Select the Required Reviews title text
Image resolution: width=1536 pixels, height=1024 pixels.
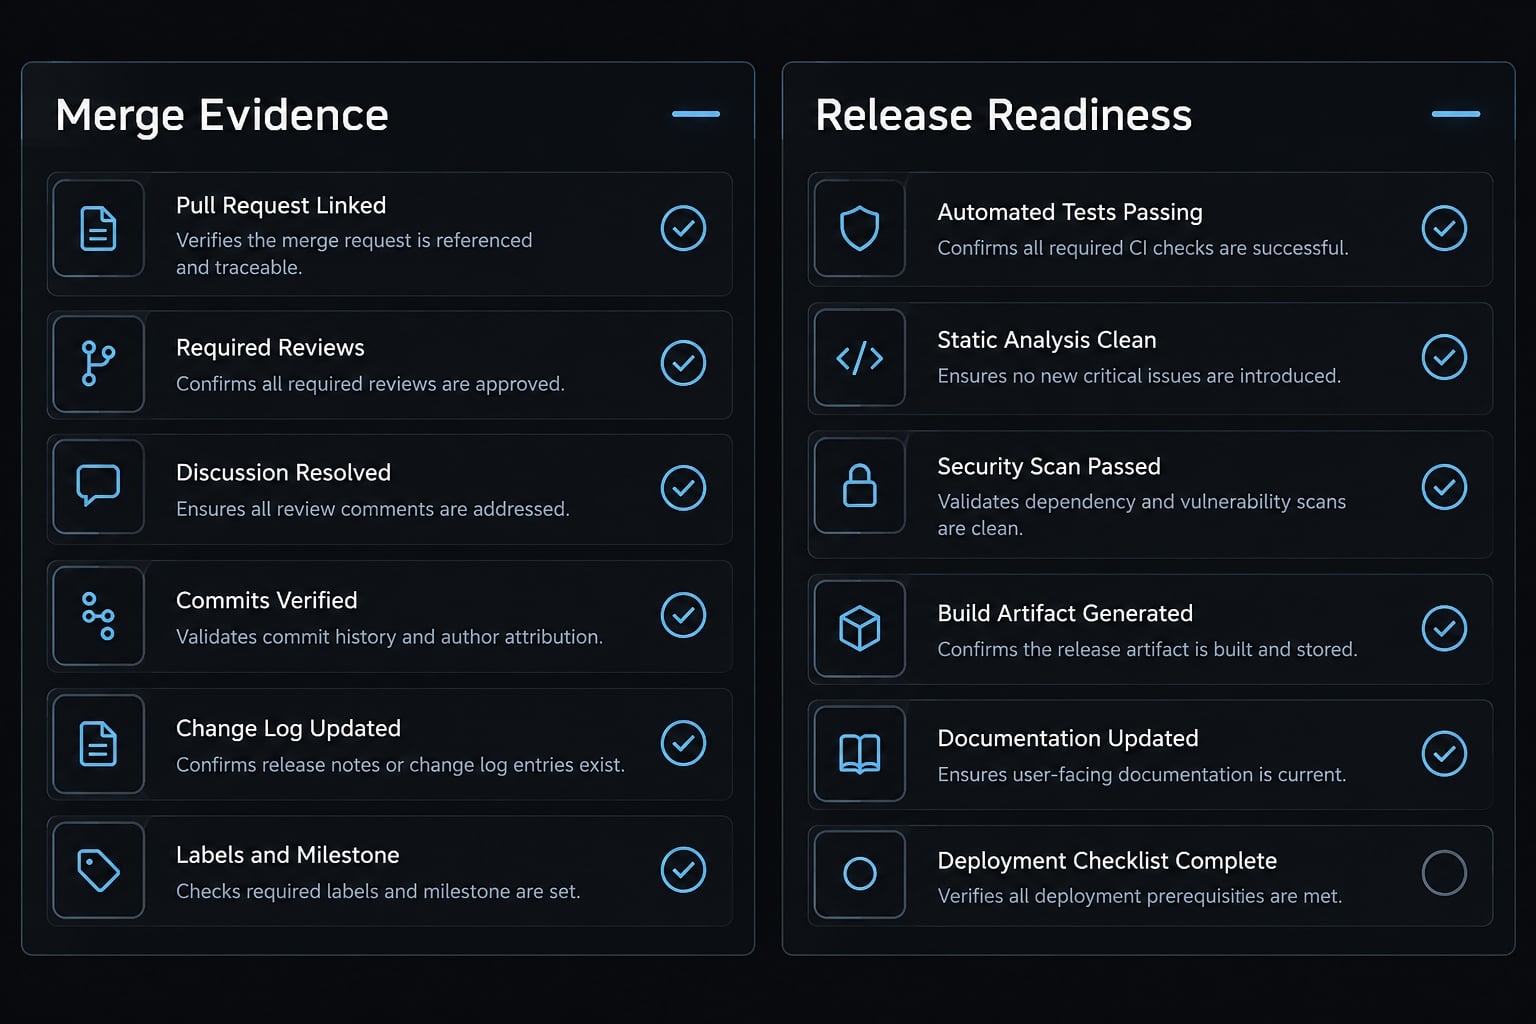pos(270,347)
